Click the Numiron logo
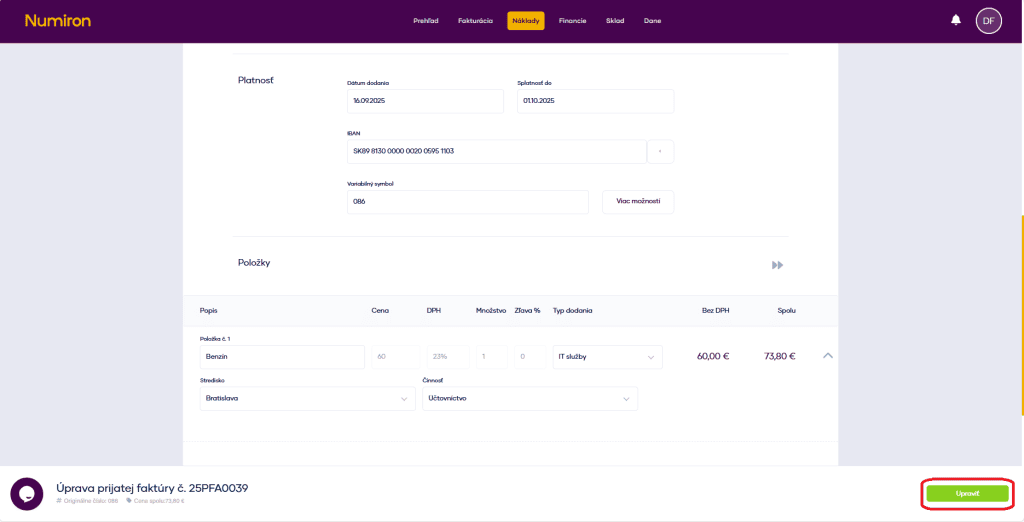The height and width of the screenshot is (522, 1024). 58,20
